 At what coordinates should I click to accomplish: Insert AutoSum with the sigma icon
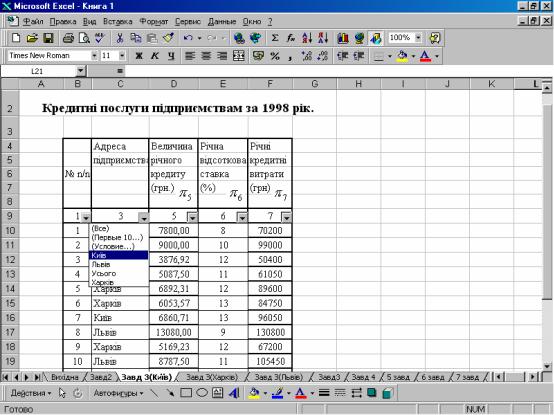[275, 38]
